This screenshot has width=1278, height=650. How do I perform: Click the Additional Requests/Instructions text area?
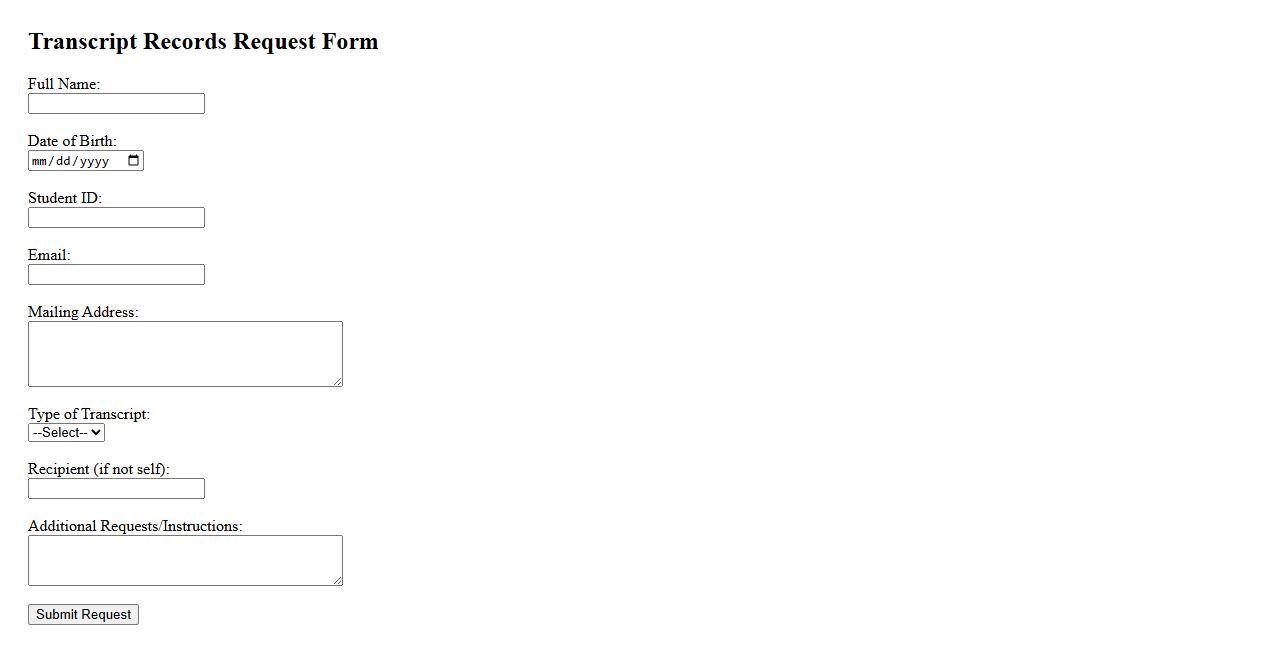(x=185, y=560)
